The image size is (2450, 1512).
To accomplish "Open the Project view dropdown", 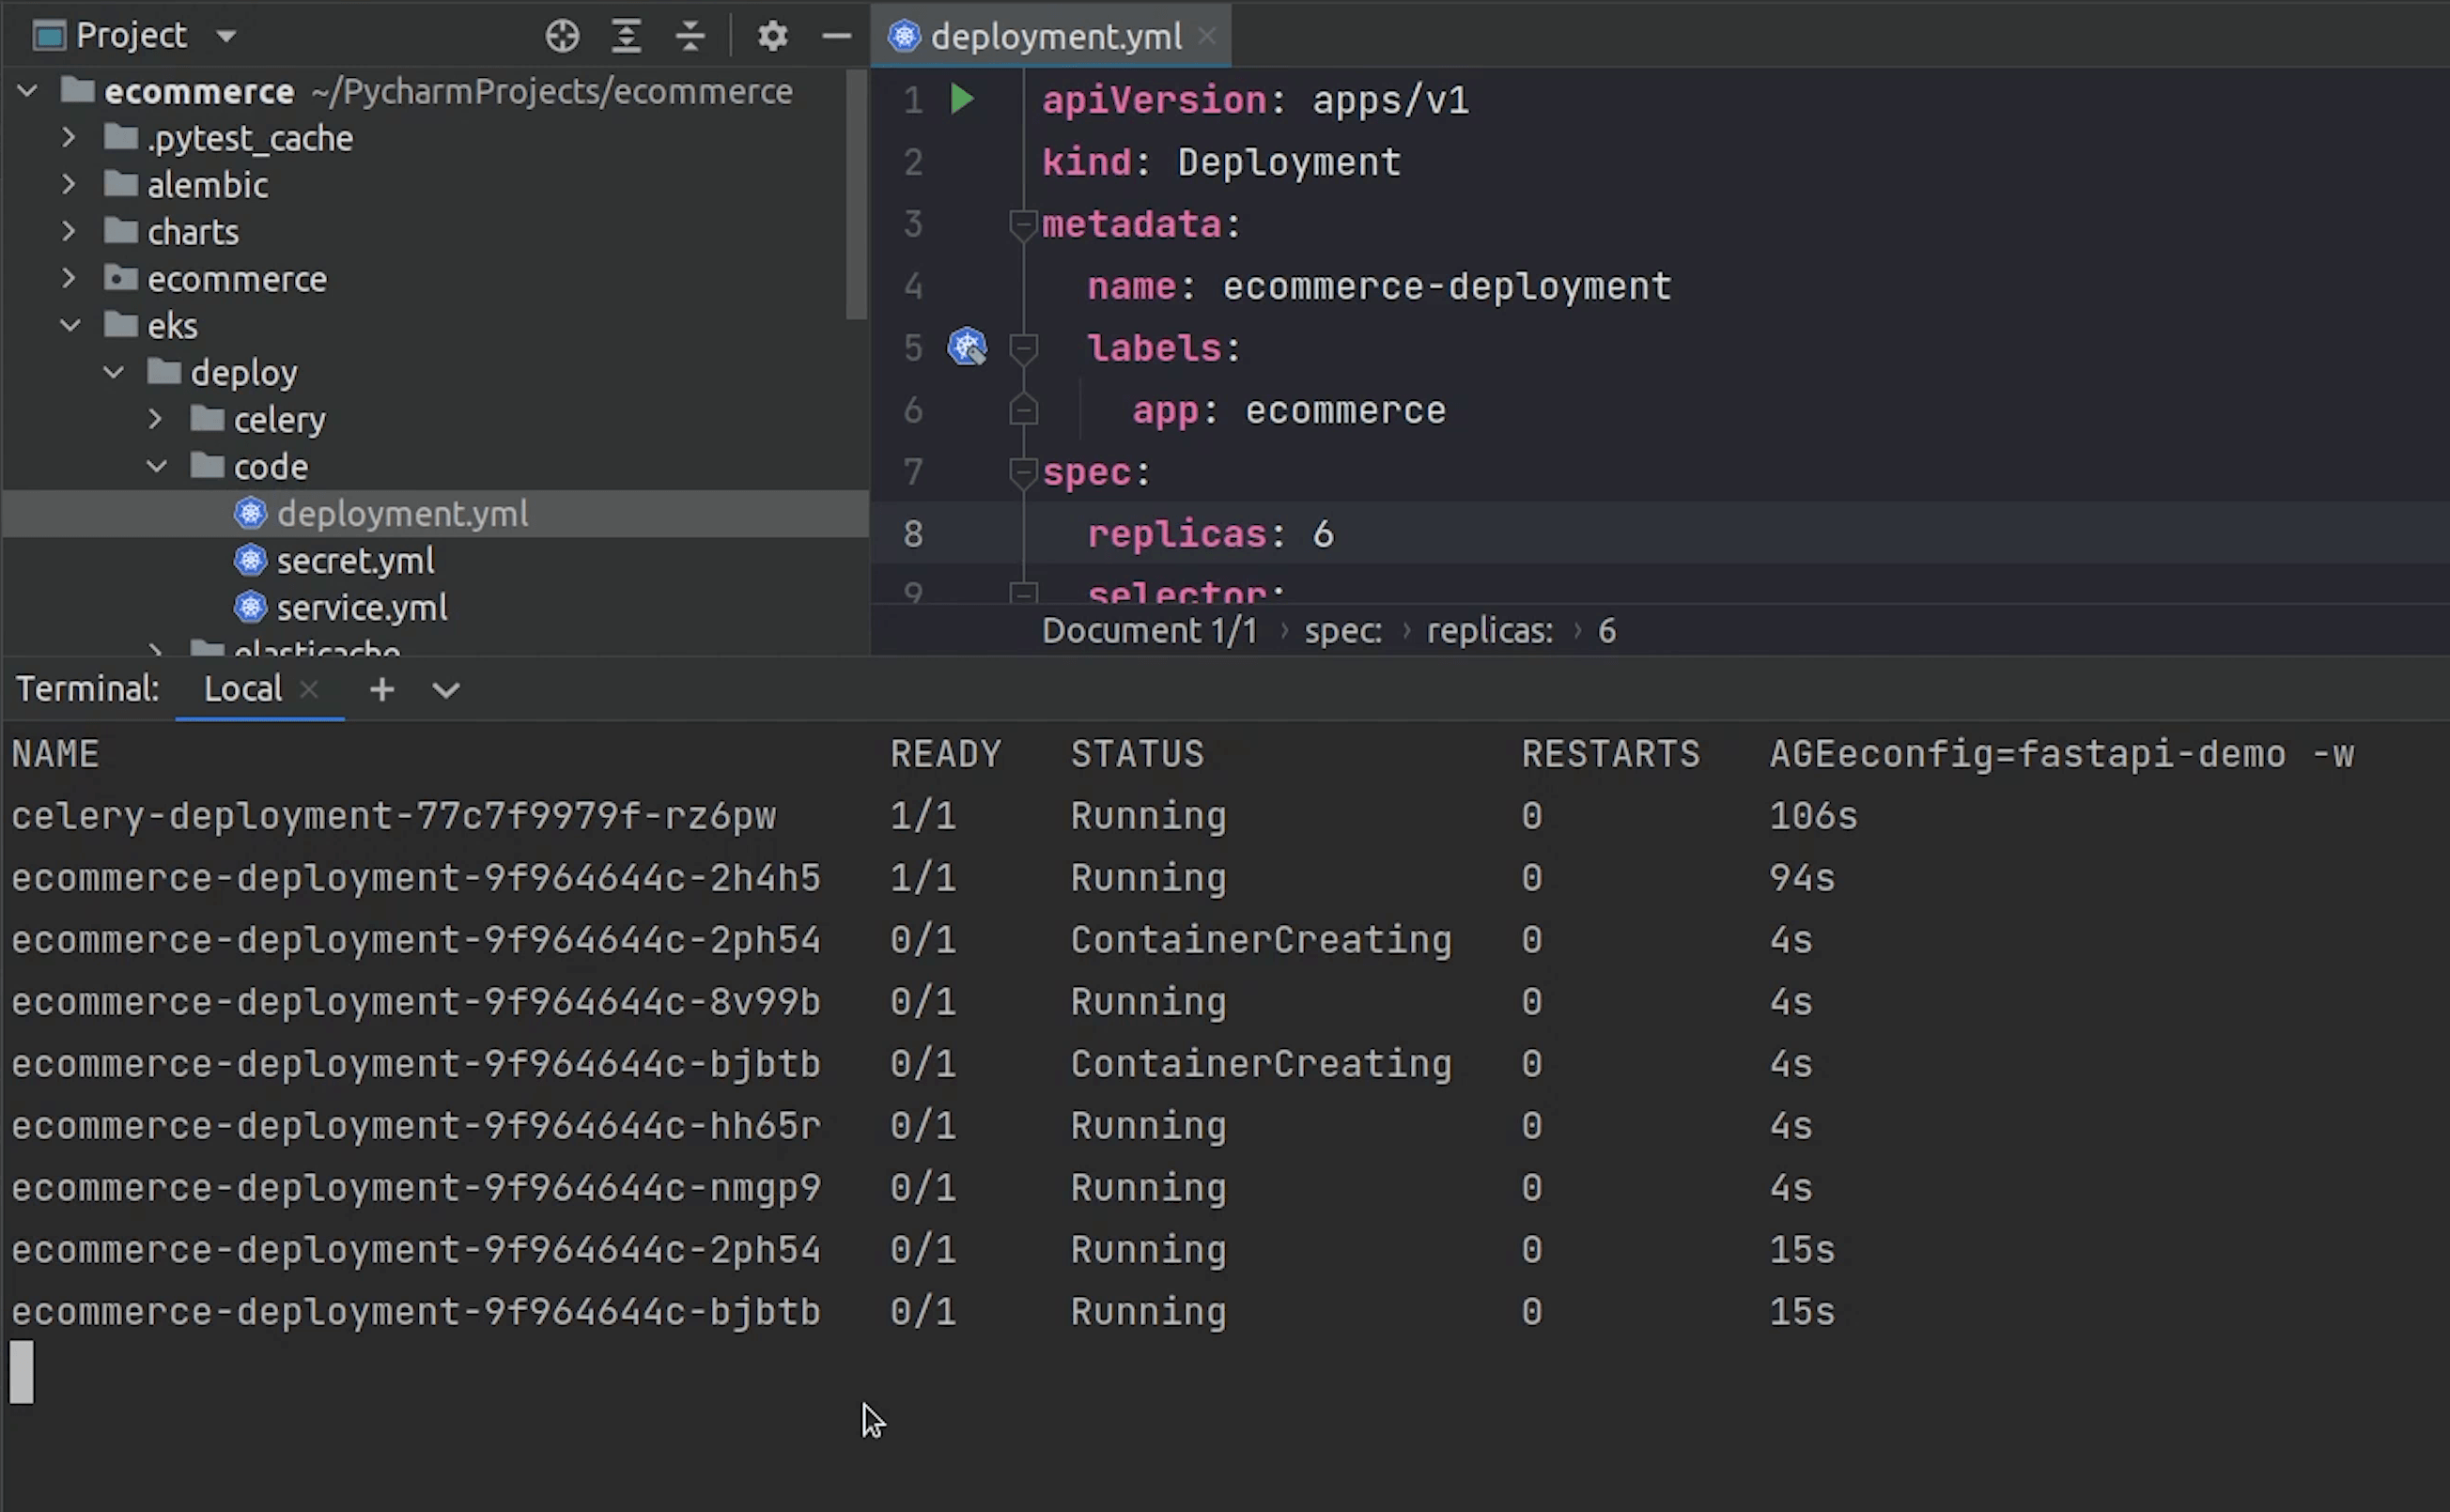I will pos(226,36).
